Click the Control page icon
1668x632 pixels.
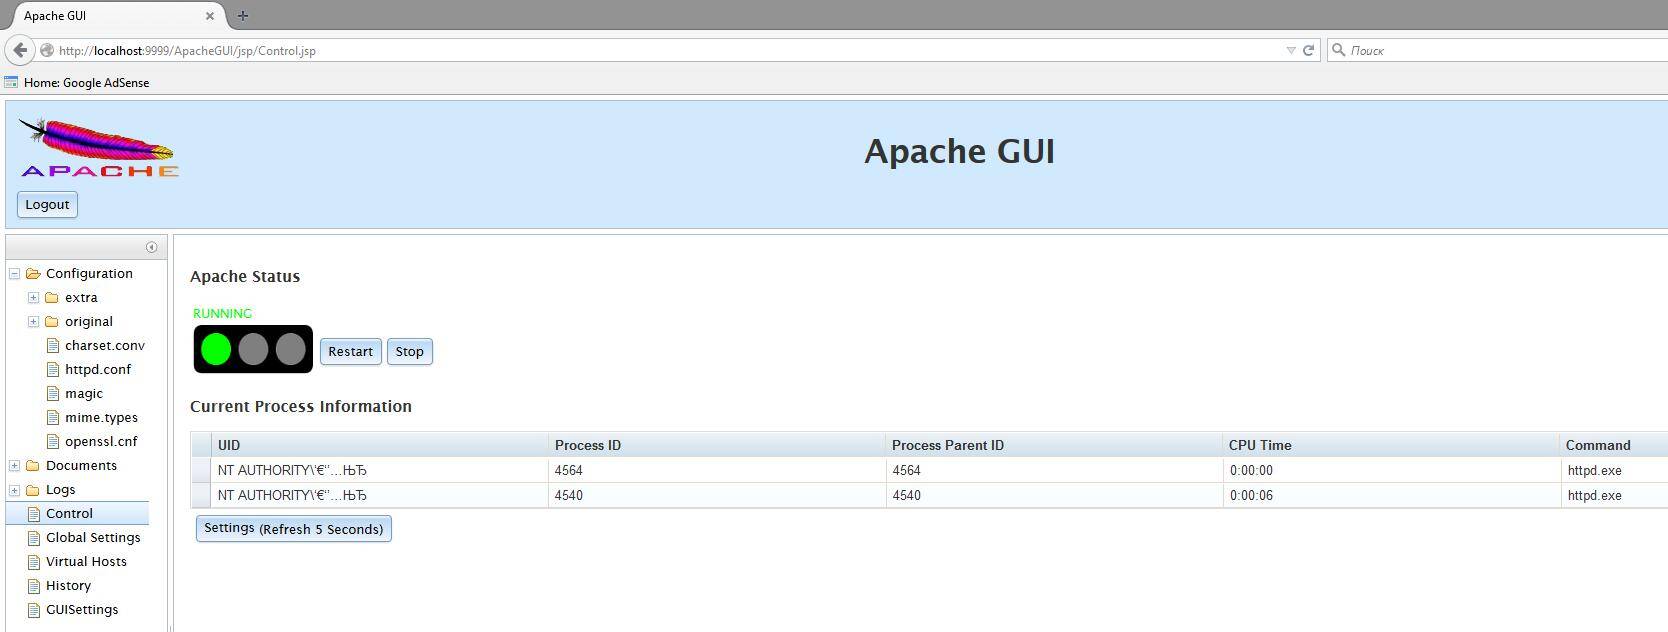click(x=33, y=513)
